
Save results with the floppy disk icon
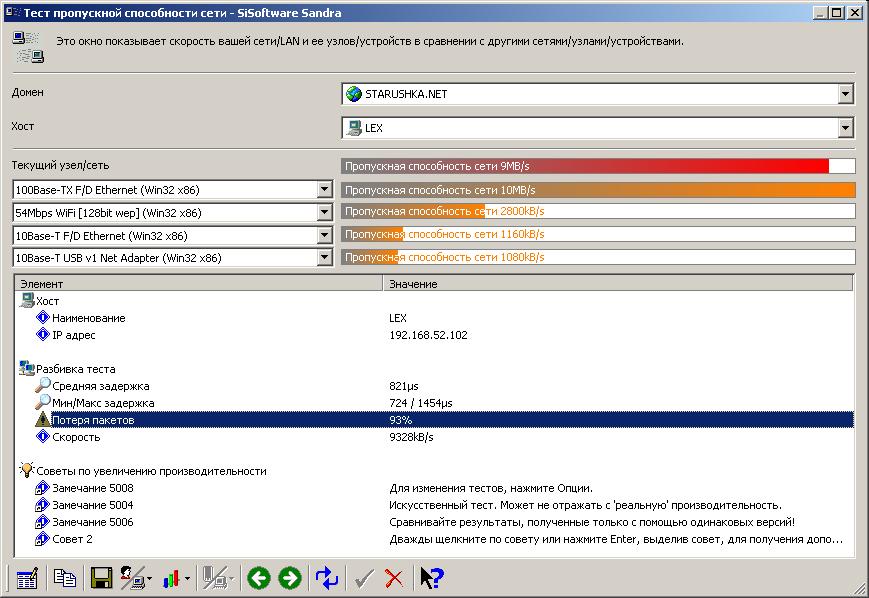[101, 578]
